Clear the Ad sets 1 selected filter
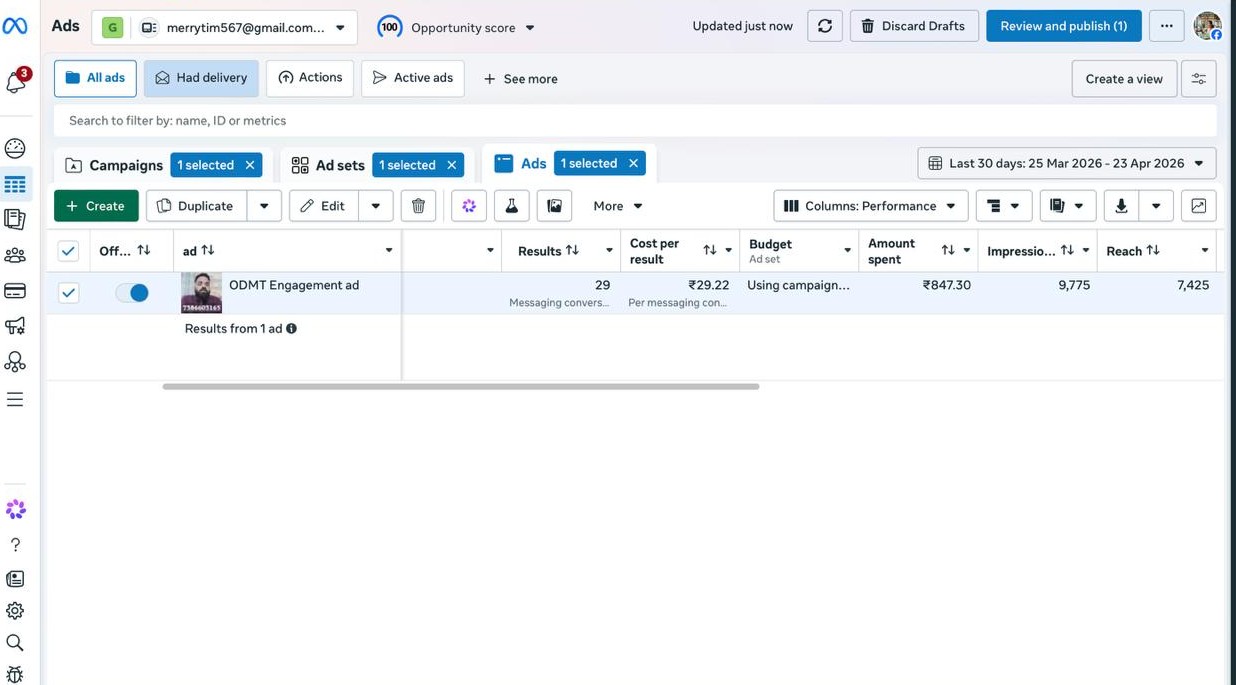Viewport: 1236px width, 685px height. (452, 165)
